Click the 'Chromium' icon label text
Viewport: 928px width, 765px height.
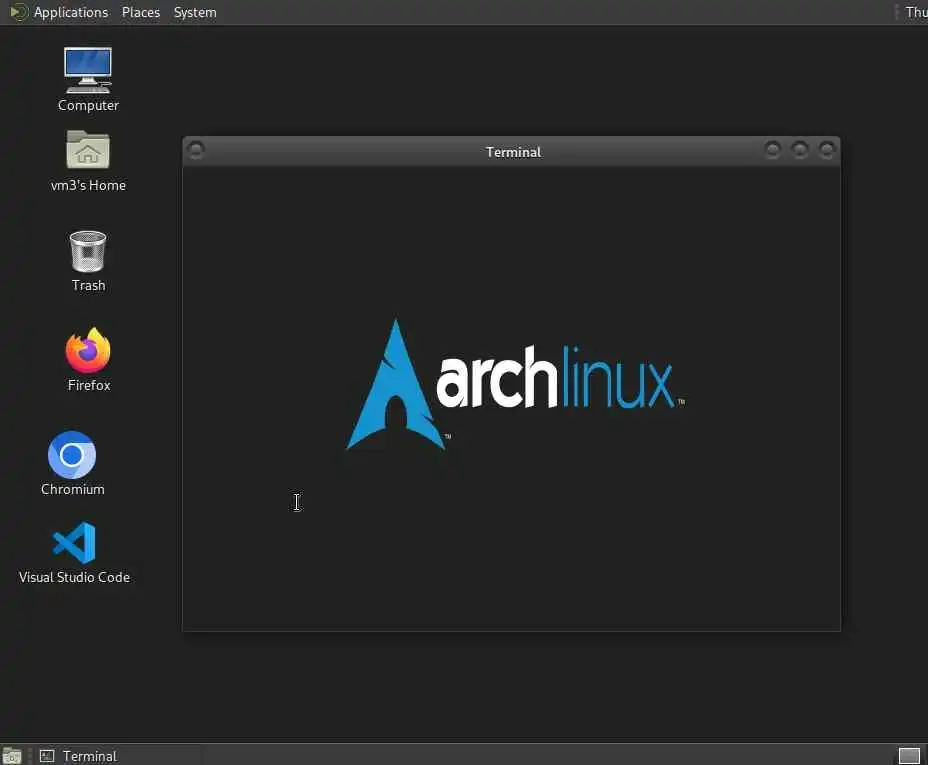[72, 489]
